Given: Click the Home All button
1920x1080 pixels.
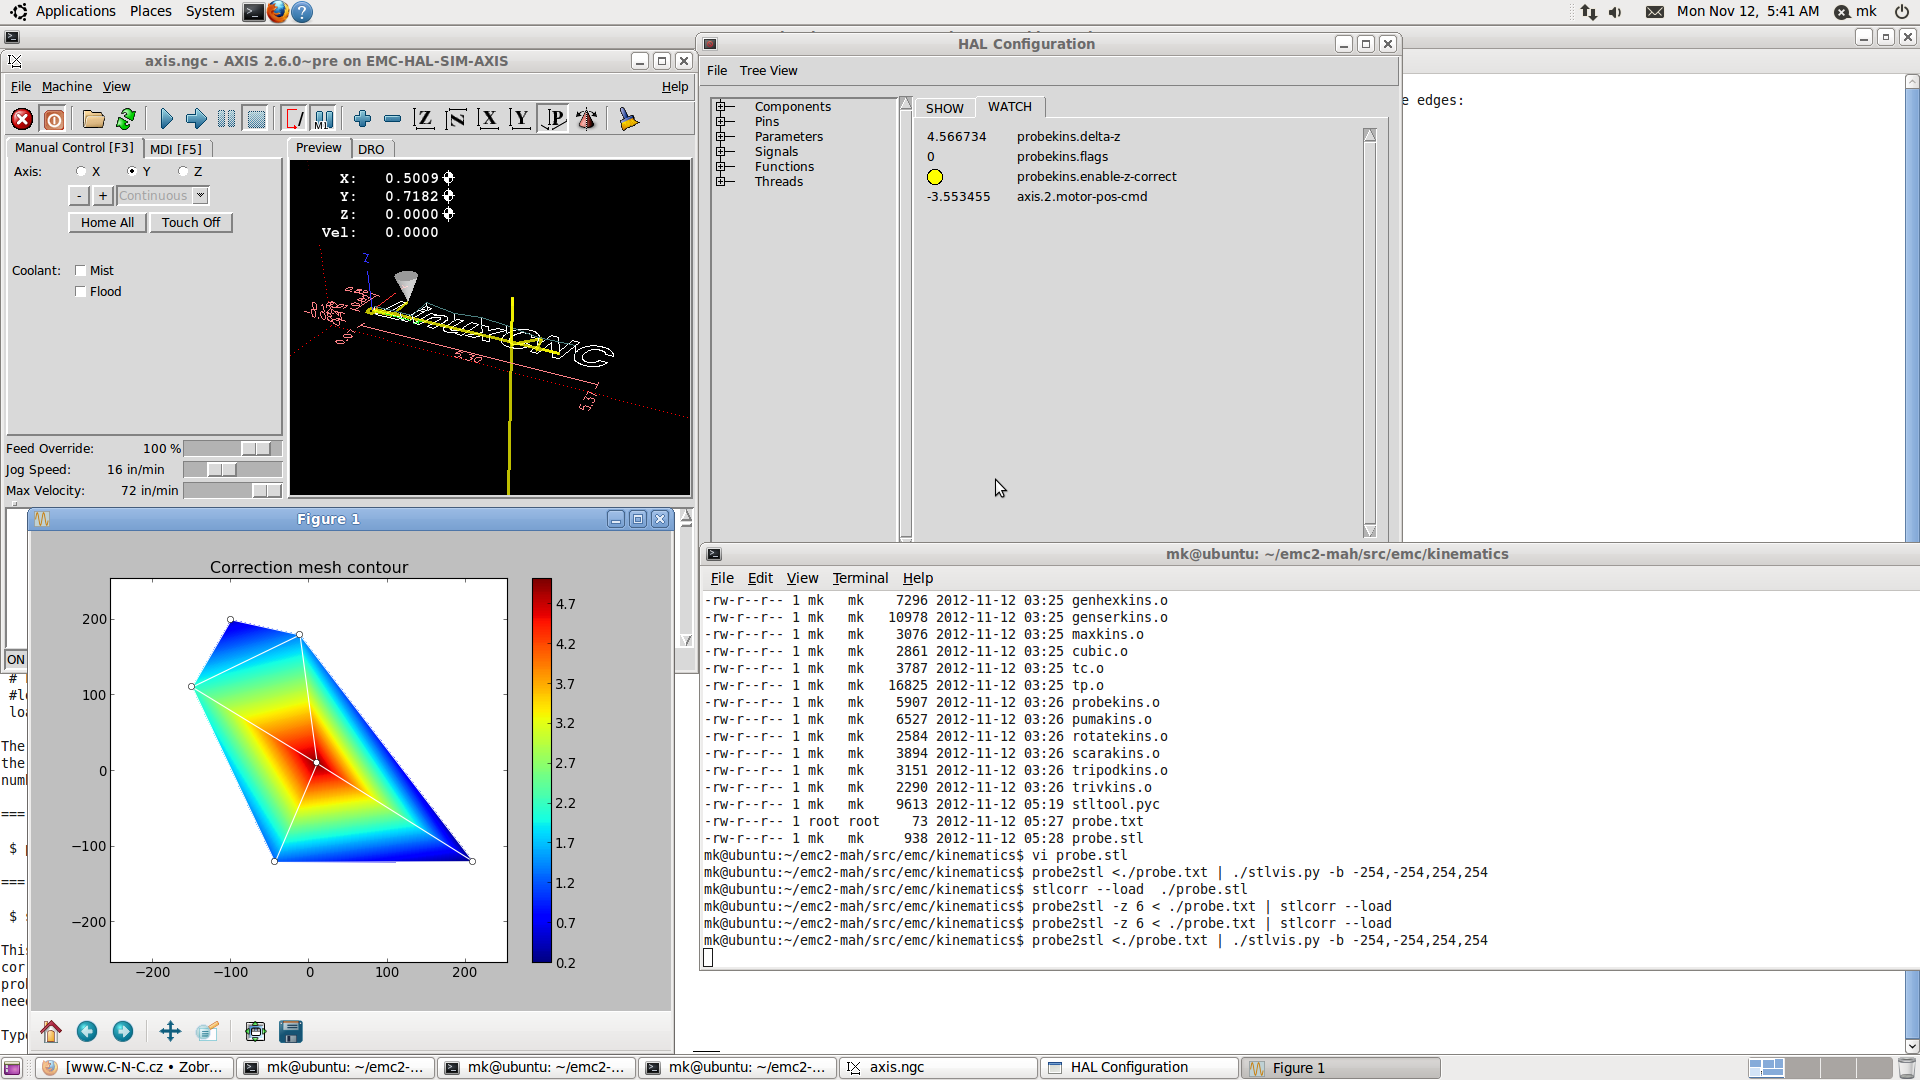Looking at the screenshot, I should pos(107,223).
